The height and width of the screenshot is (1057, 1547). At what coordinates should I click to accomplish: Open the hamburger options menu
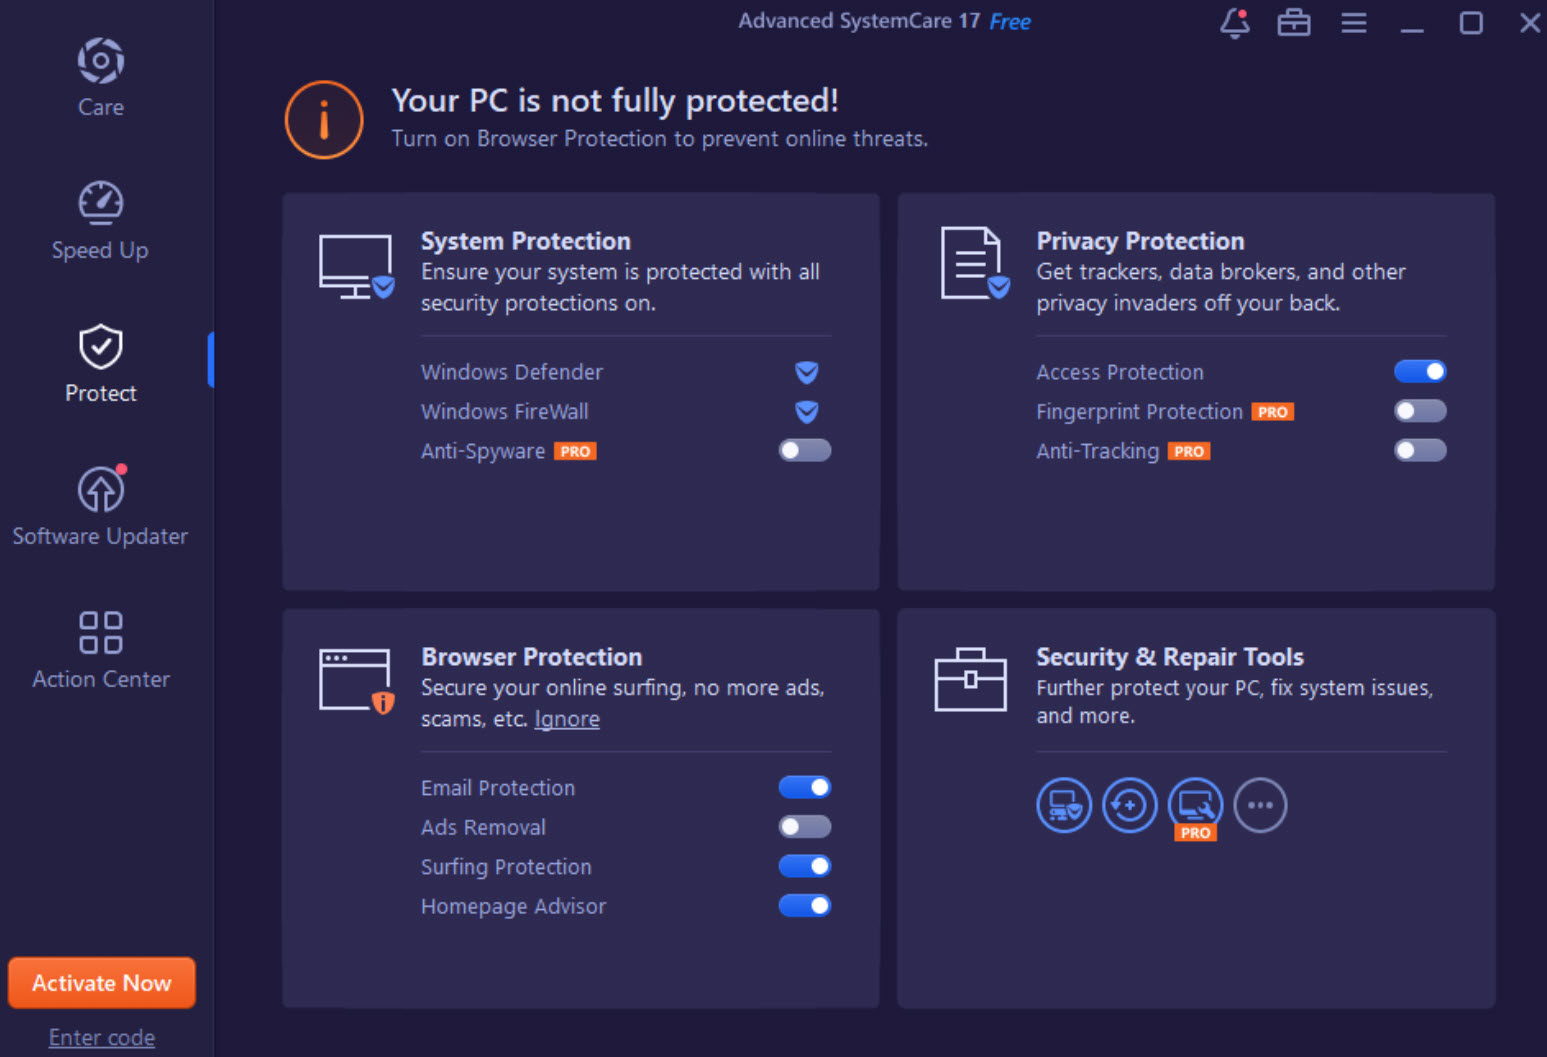pyautogui.click(x=1354, y=22)
